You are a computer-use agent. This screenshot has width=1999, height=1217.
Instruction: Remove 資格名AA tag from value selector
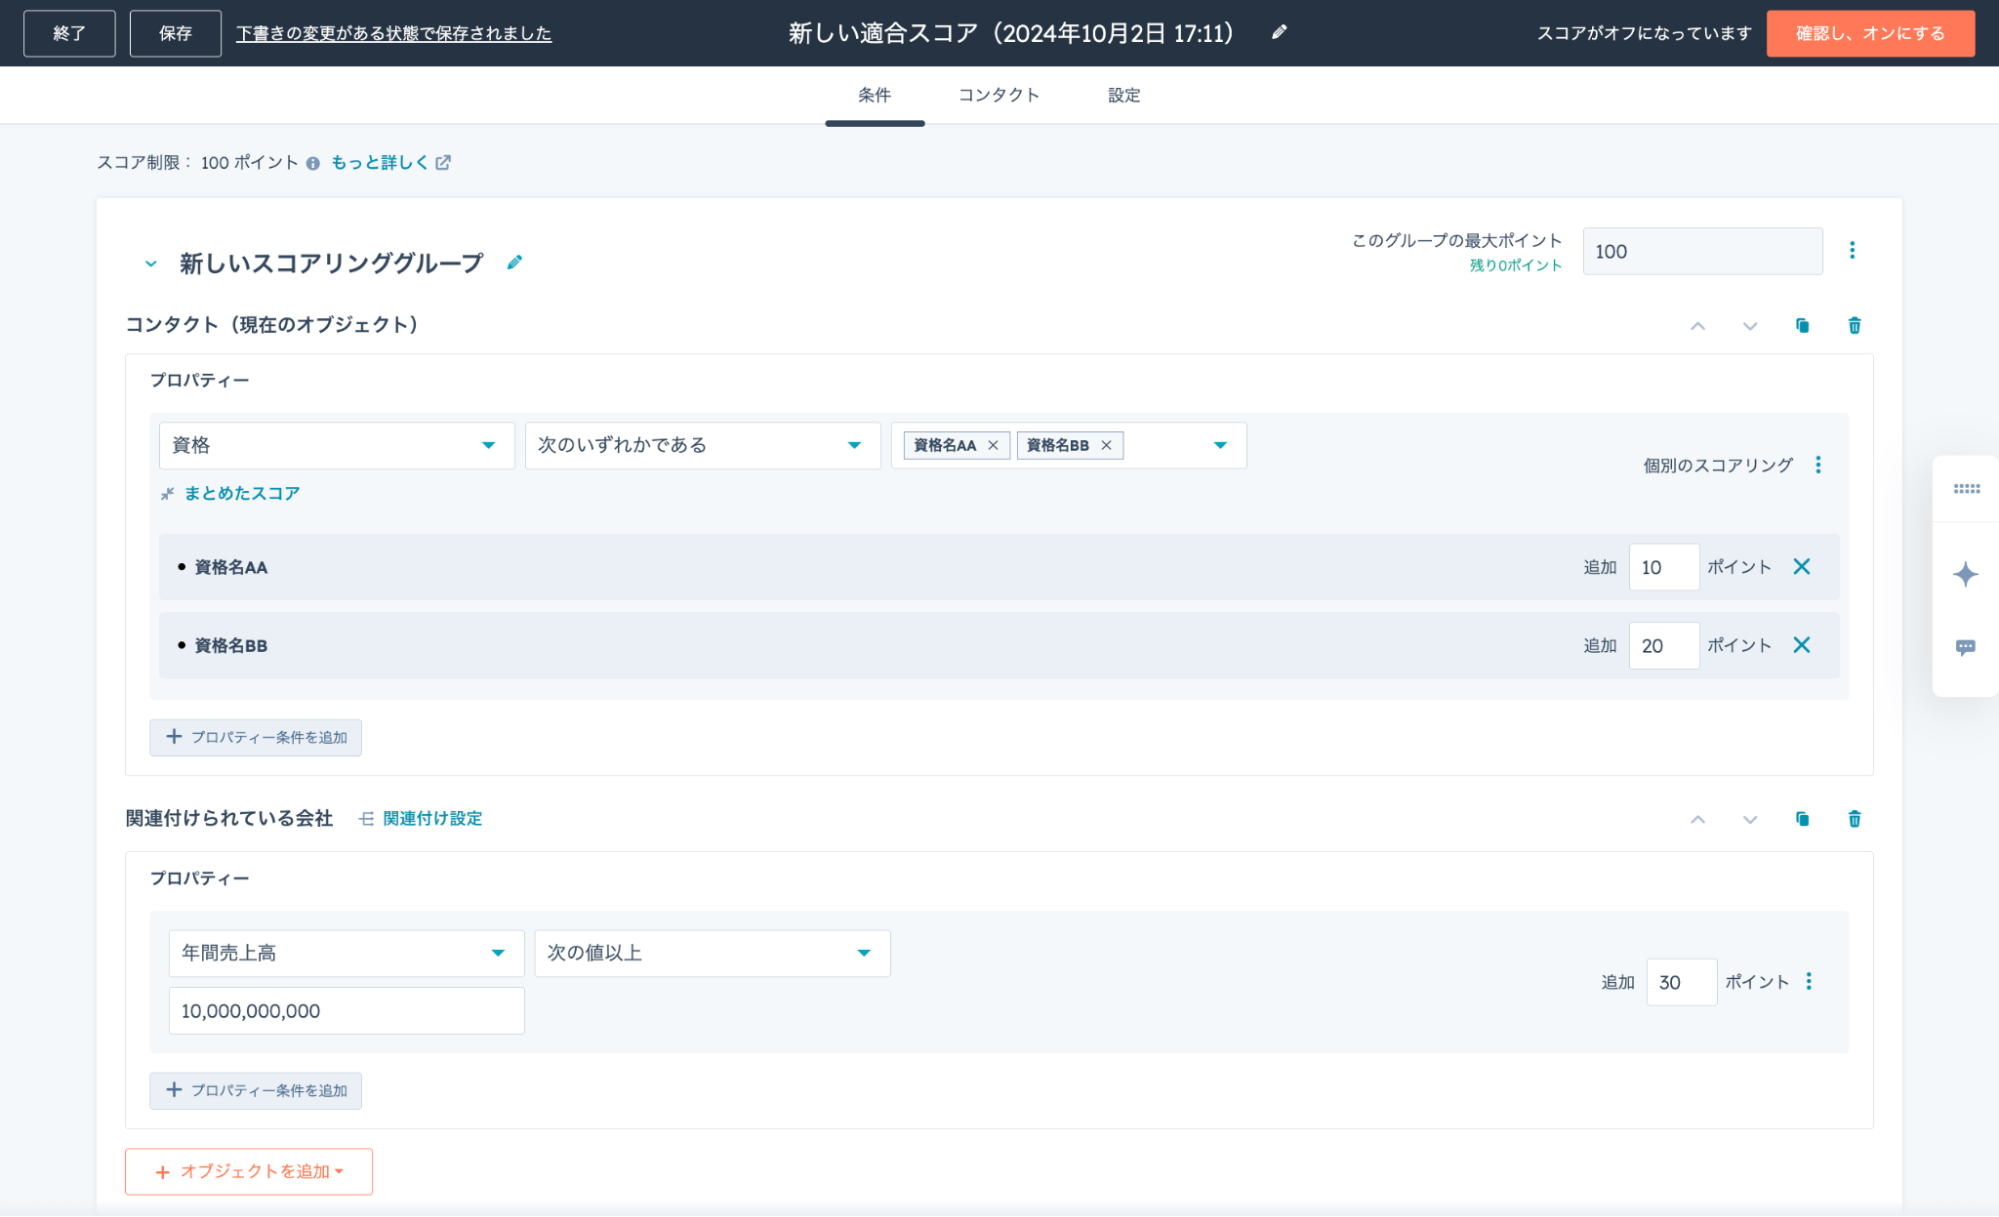[x=993, y=445]
